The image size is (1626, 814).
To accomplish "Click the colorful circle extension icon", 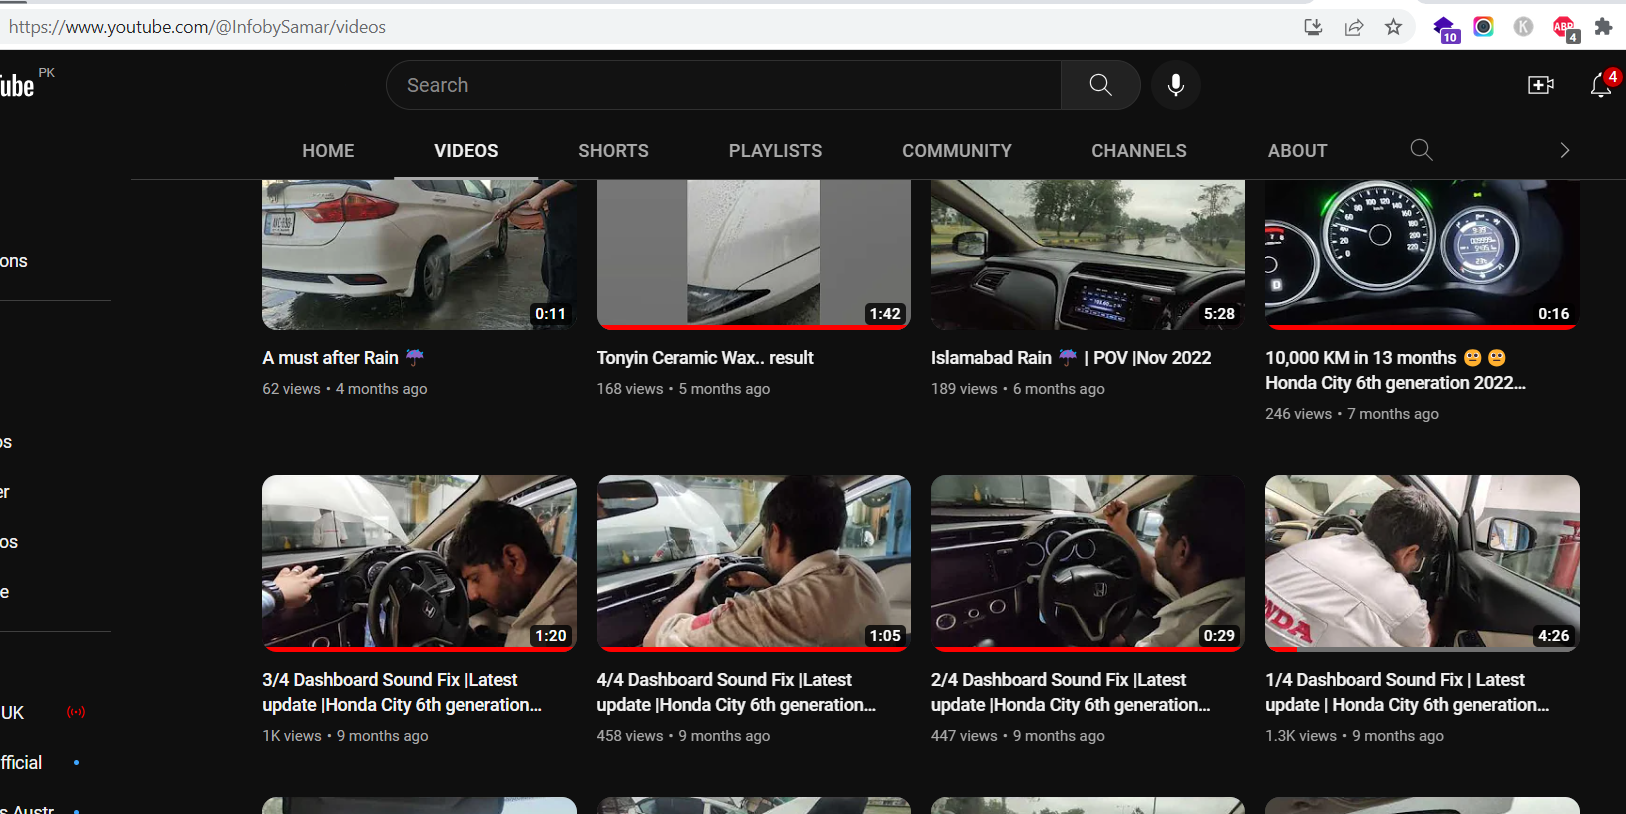I will coord(1483,27).
